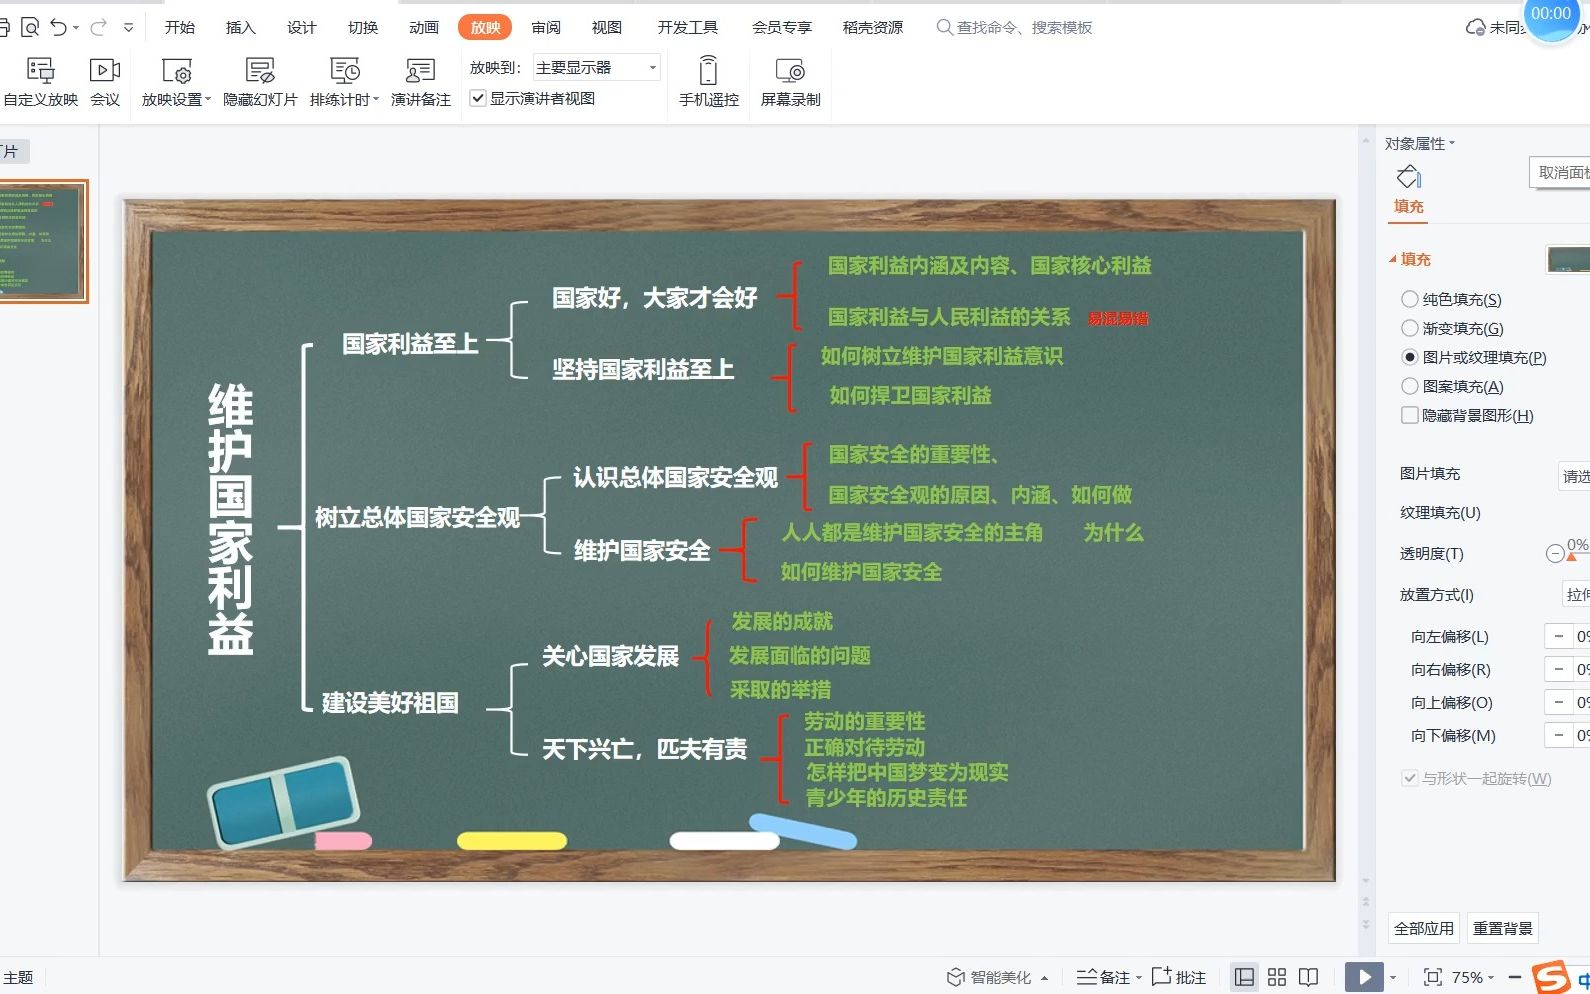Screen dimensions: 1590x994
Task: Open the 设计 ribbon tab
Action: [x=302, y=28]
